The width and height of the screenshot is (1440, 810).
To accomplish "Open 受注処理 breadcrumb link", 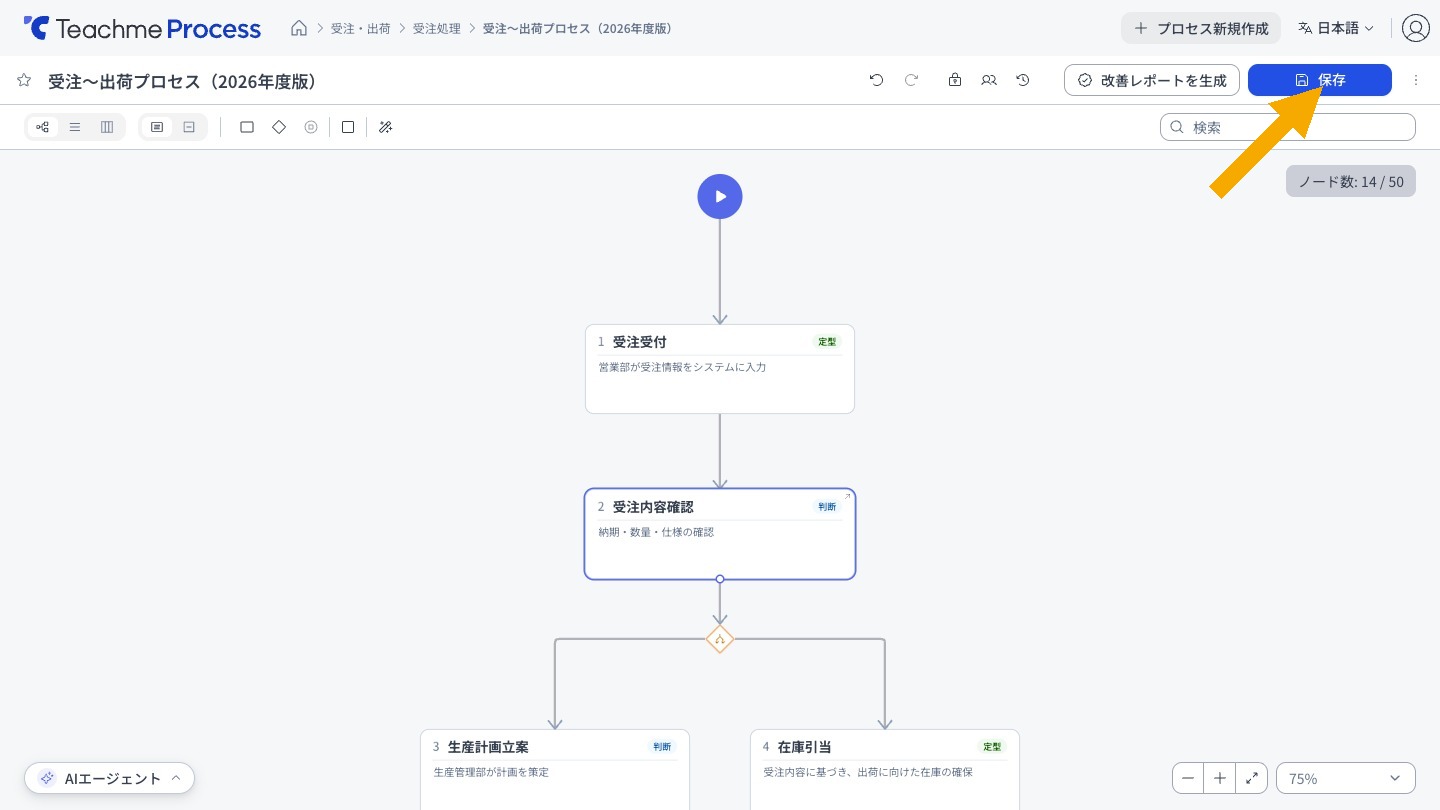I will point(437,28).
